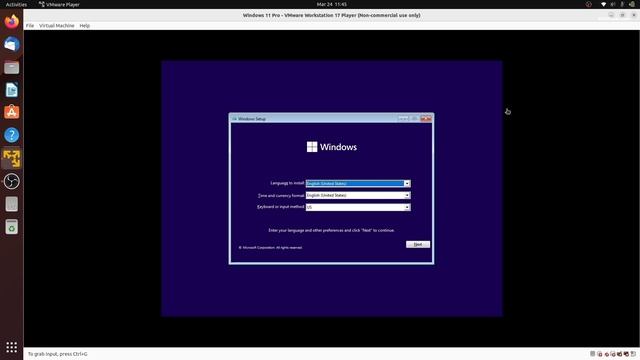Screen dimensions: 640x360
Task: Click the Wi-Fi indicator in top bar
Action: (x=604, y=4)
